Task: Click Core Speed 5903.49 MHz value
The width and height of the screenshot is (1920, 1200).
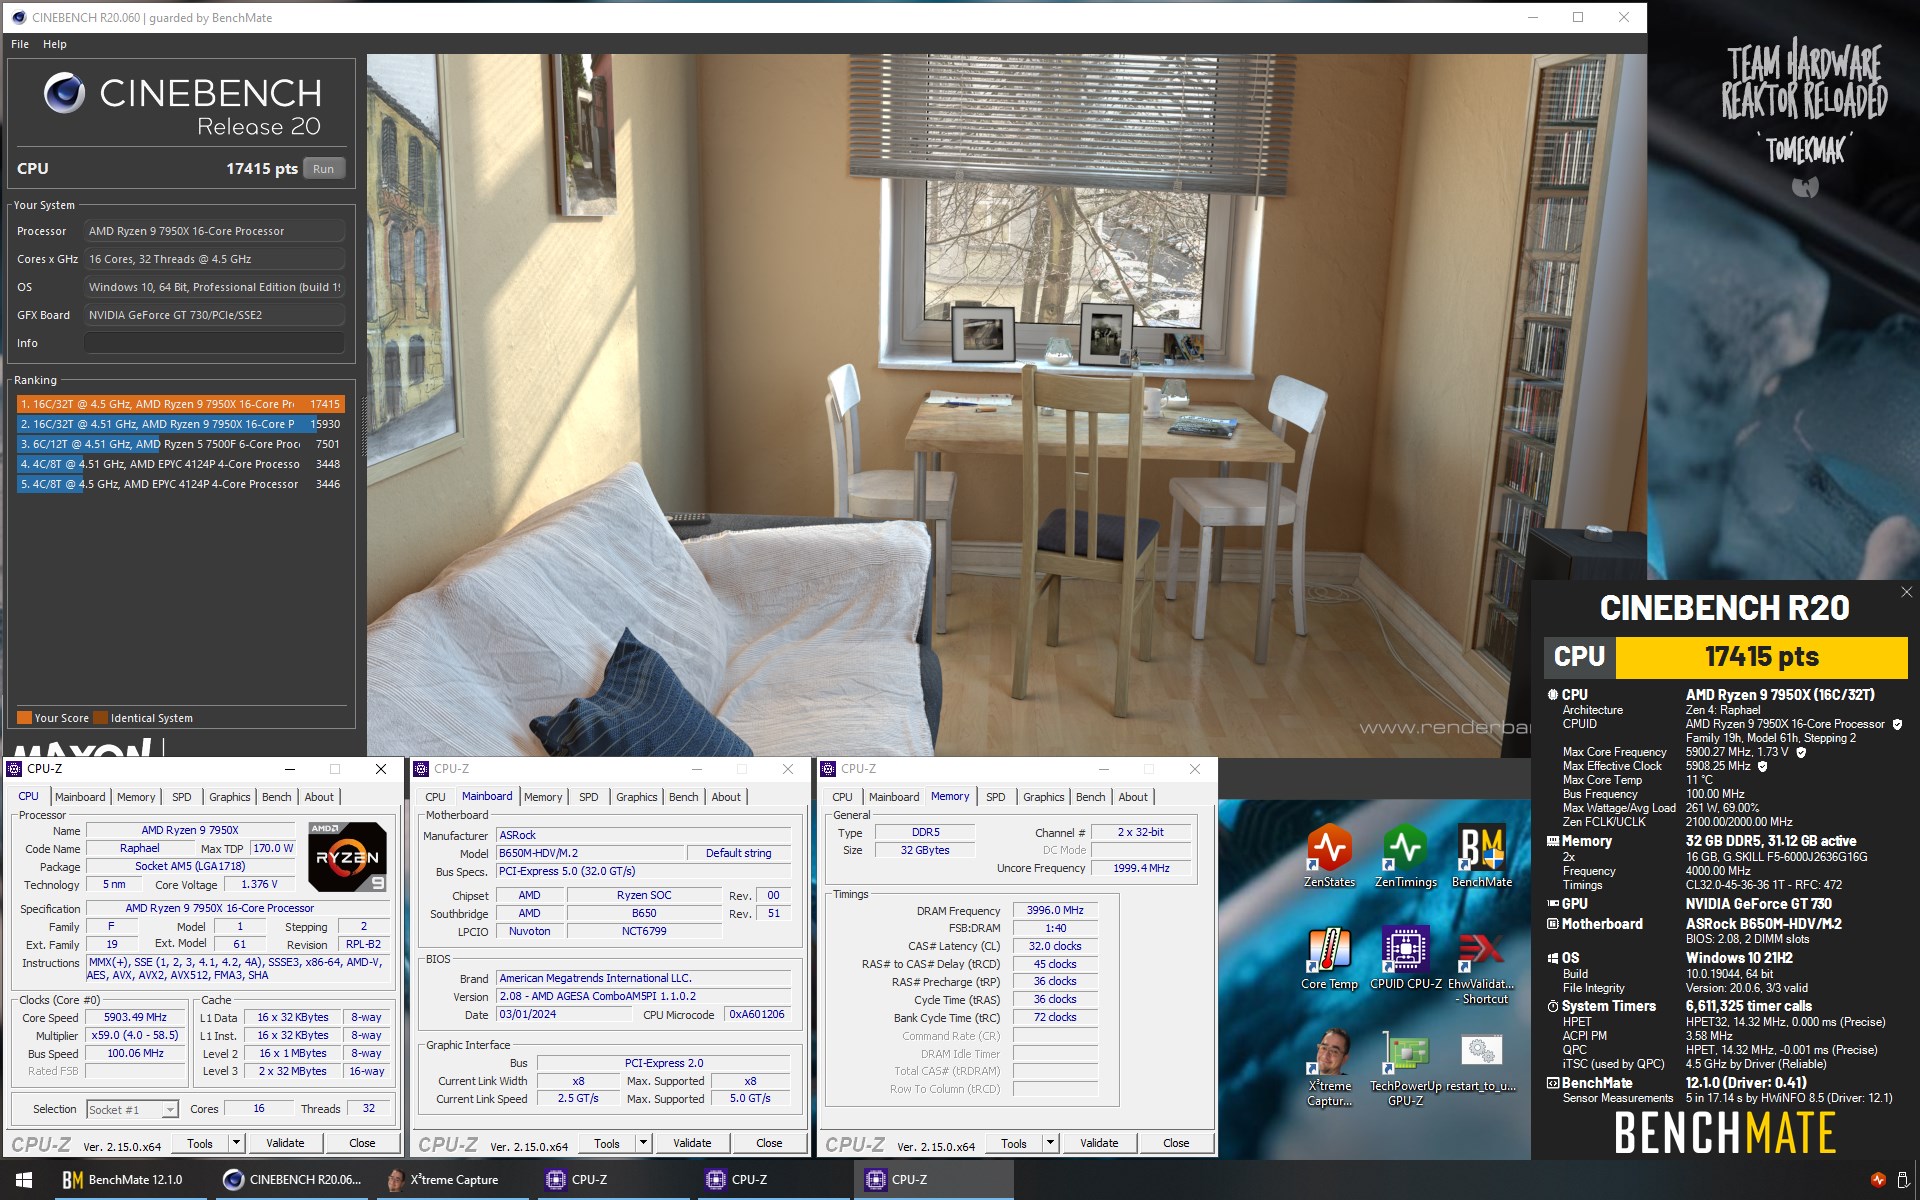Action: point(135,1017)
